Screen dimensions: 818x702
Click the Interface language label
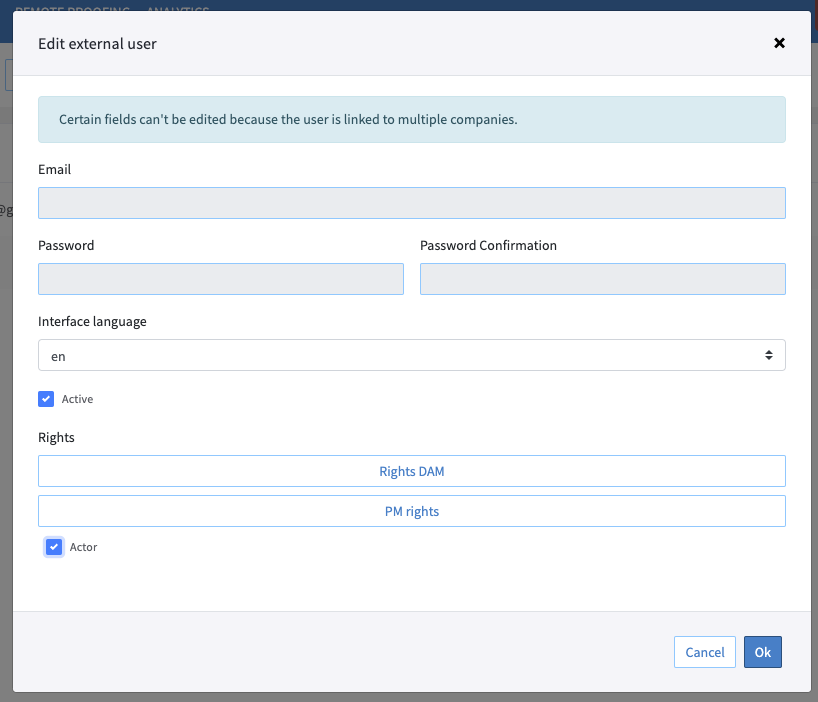click(x=92, y=321)
